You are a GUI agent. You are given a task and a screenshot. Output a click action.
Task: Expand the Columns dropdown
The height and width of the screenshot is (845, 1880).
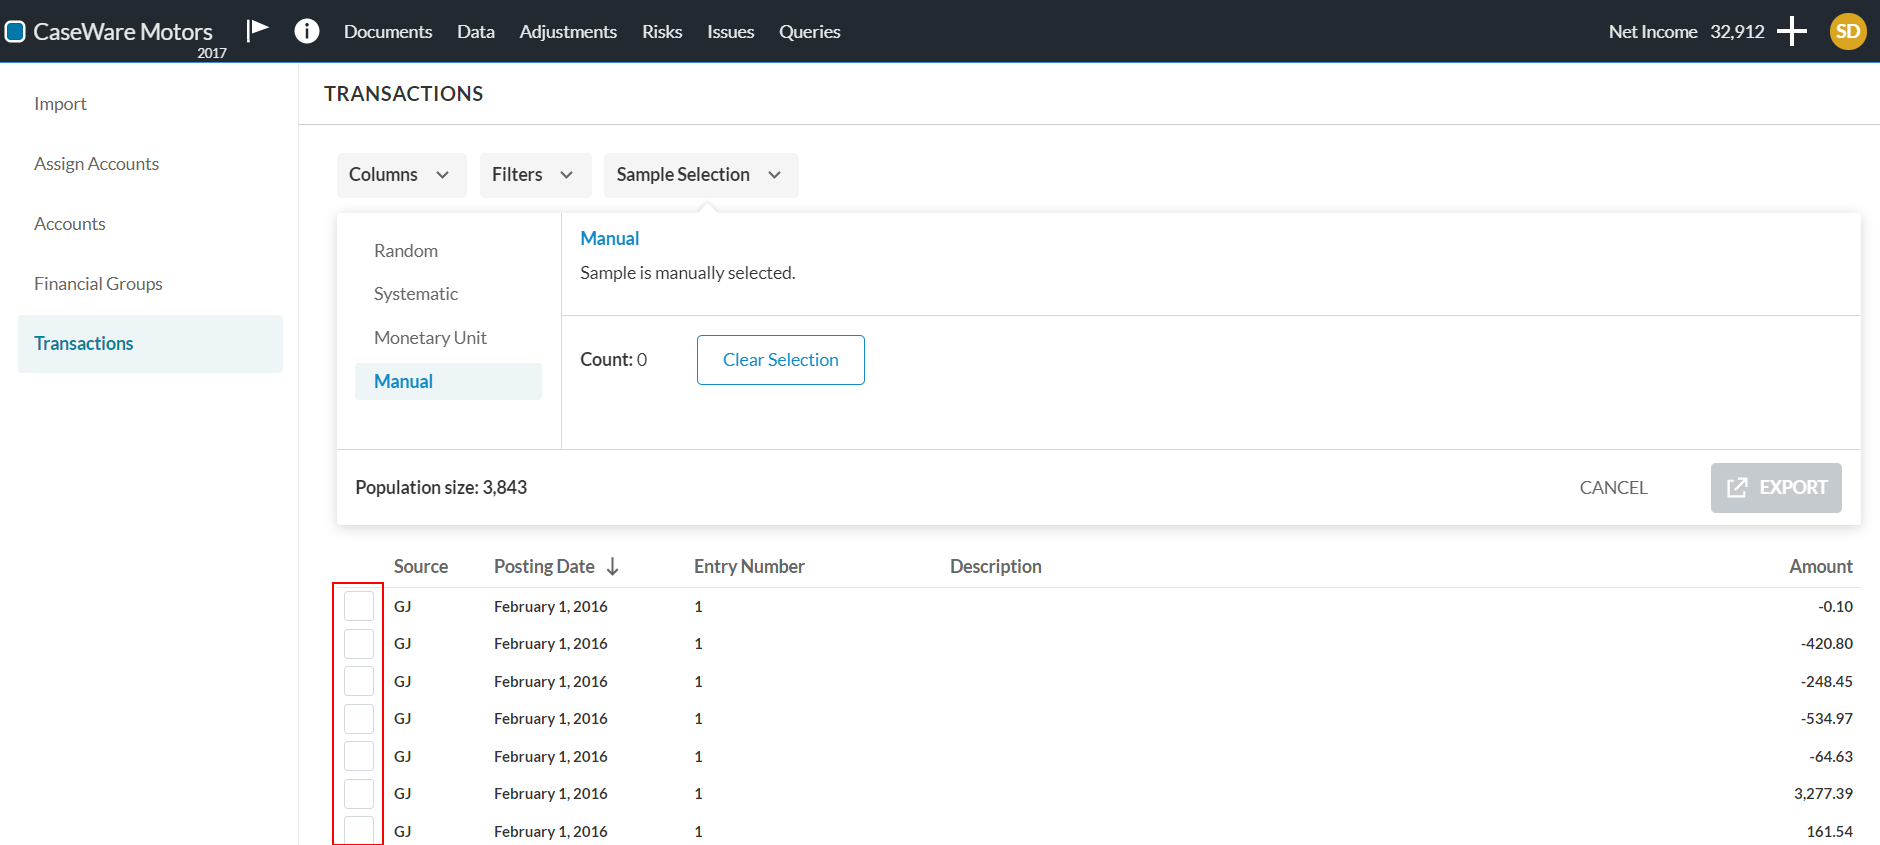(400, 175)
